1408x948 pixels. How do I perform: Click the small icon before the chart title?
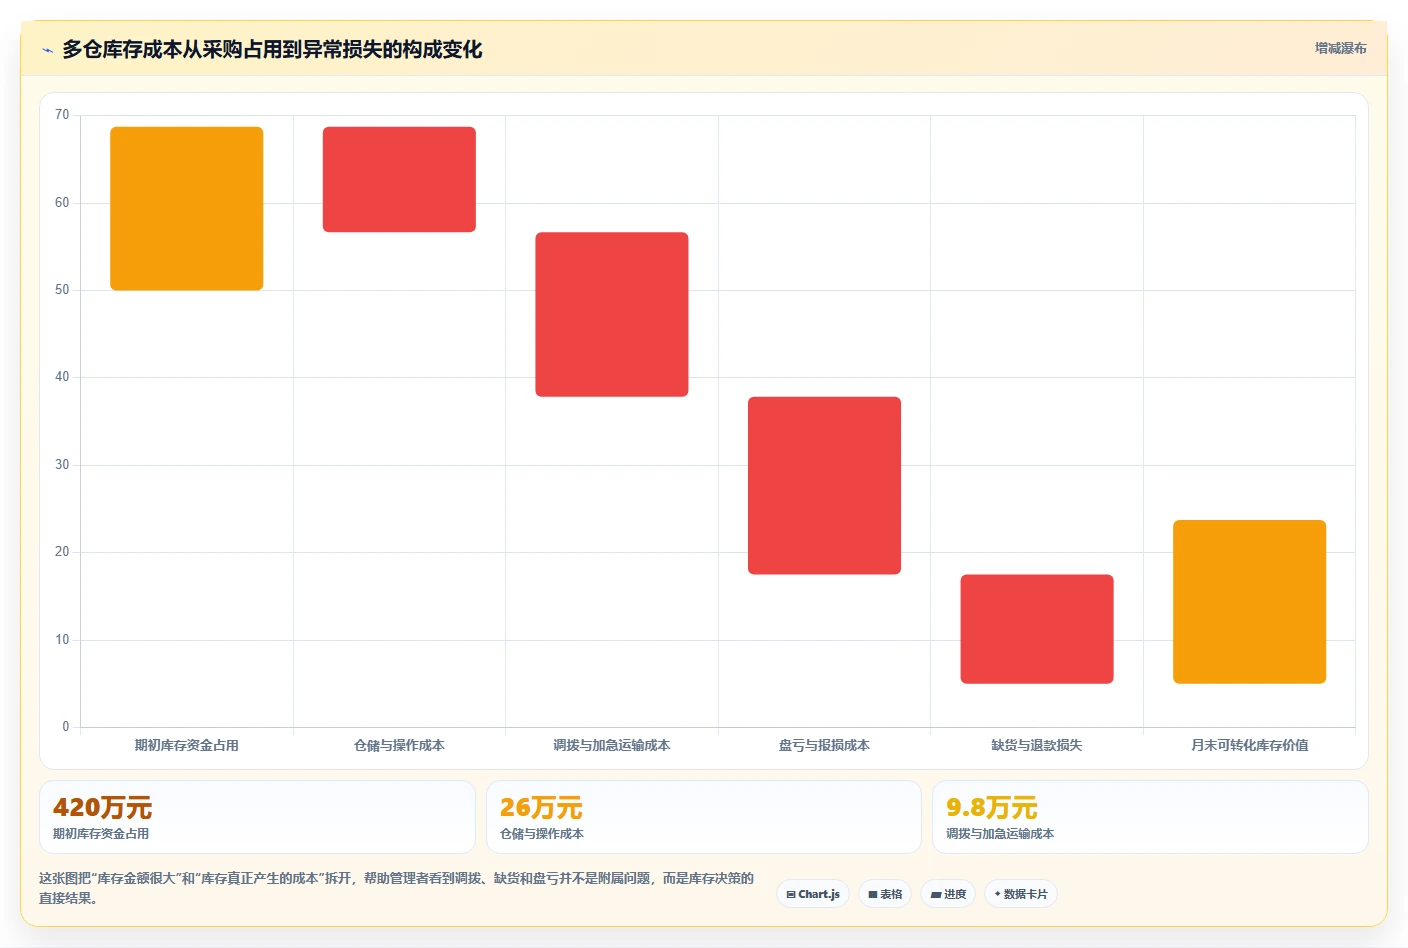click(x=47, y=50)
